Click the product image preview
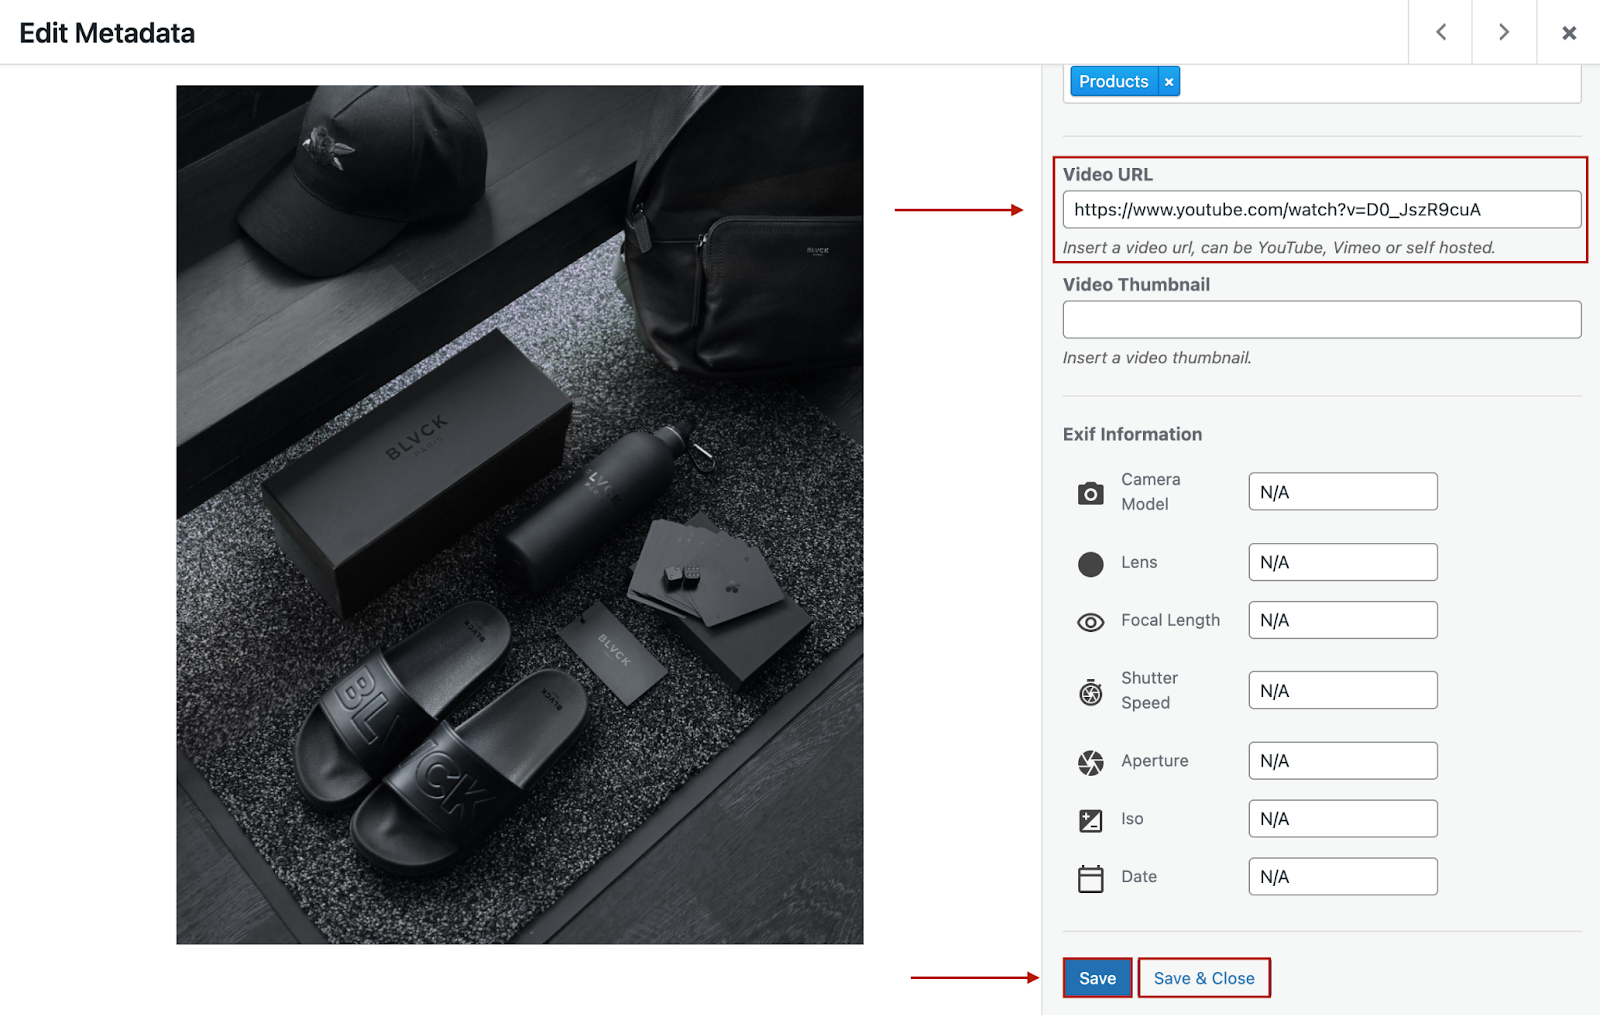Screen dimensions: 1600x1015 pyautogui.click(x=520, y=514)
